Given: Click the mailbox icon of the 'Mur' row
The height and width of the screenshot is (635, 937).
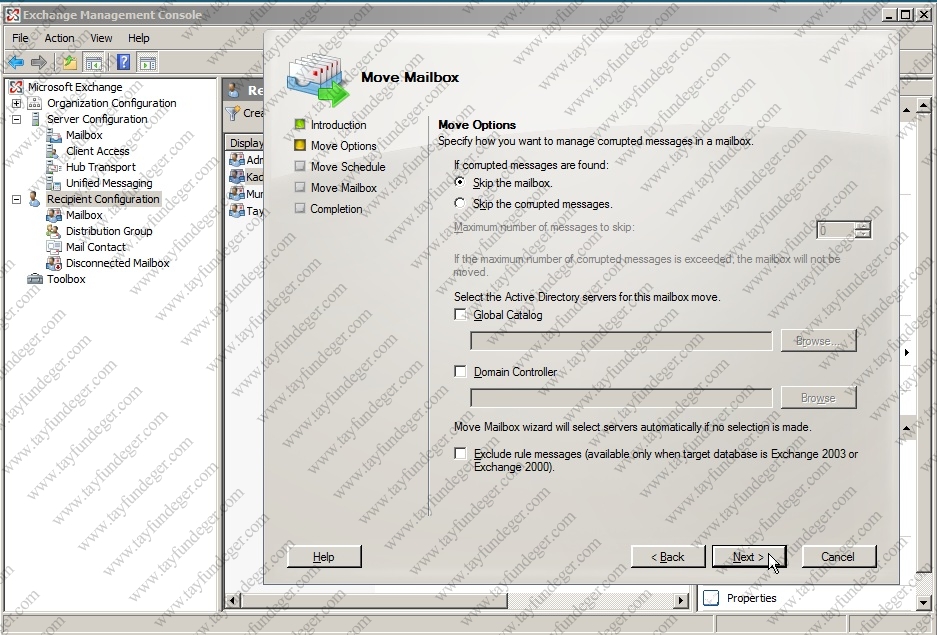Looking at the screenshot, I should 237,194.
